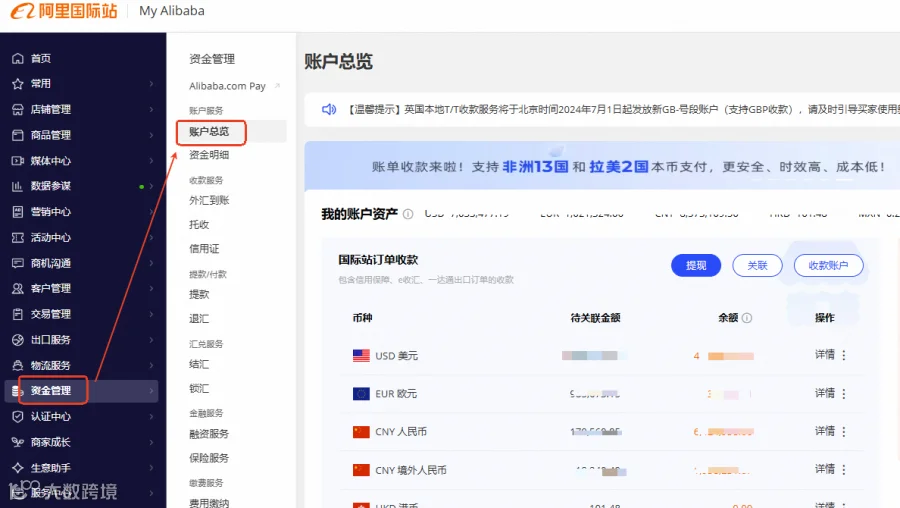This screenshot has height=508, width=900.
Task: Click the shop icon for 店铺管理
Action: click(18, 109)
